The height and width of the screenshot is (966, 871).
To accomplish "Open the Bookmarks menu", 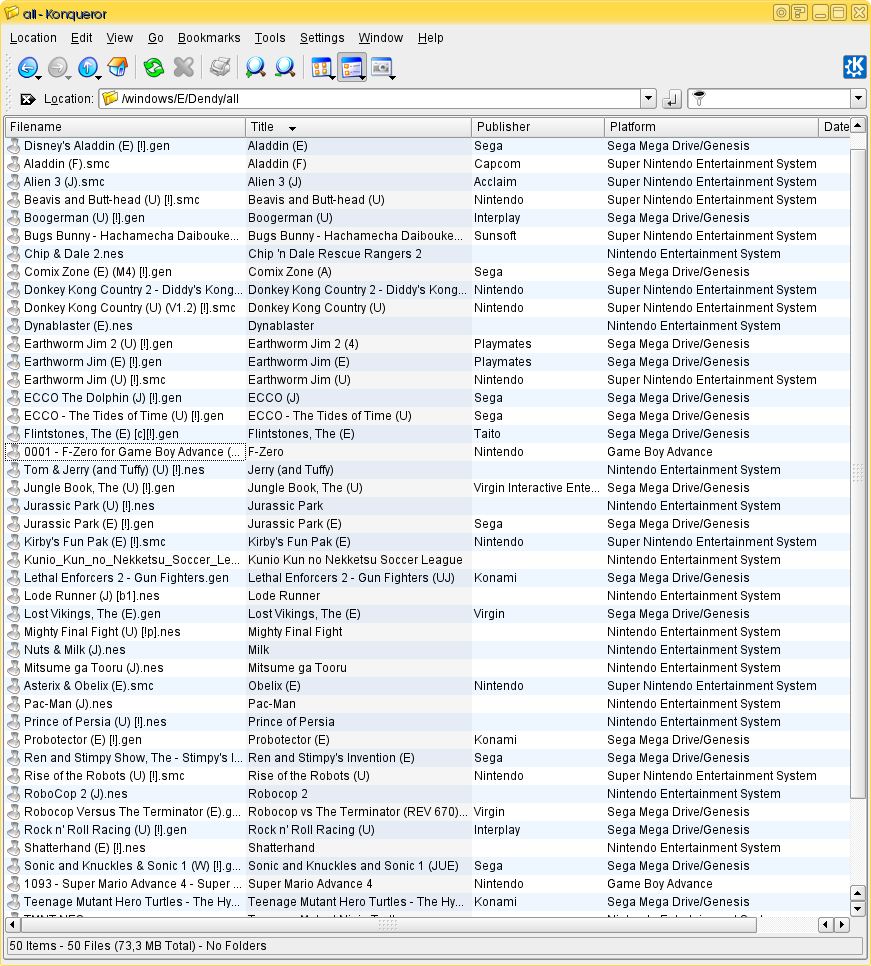I will (209, 38).
